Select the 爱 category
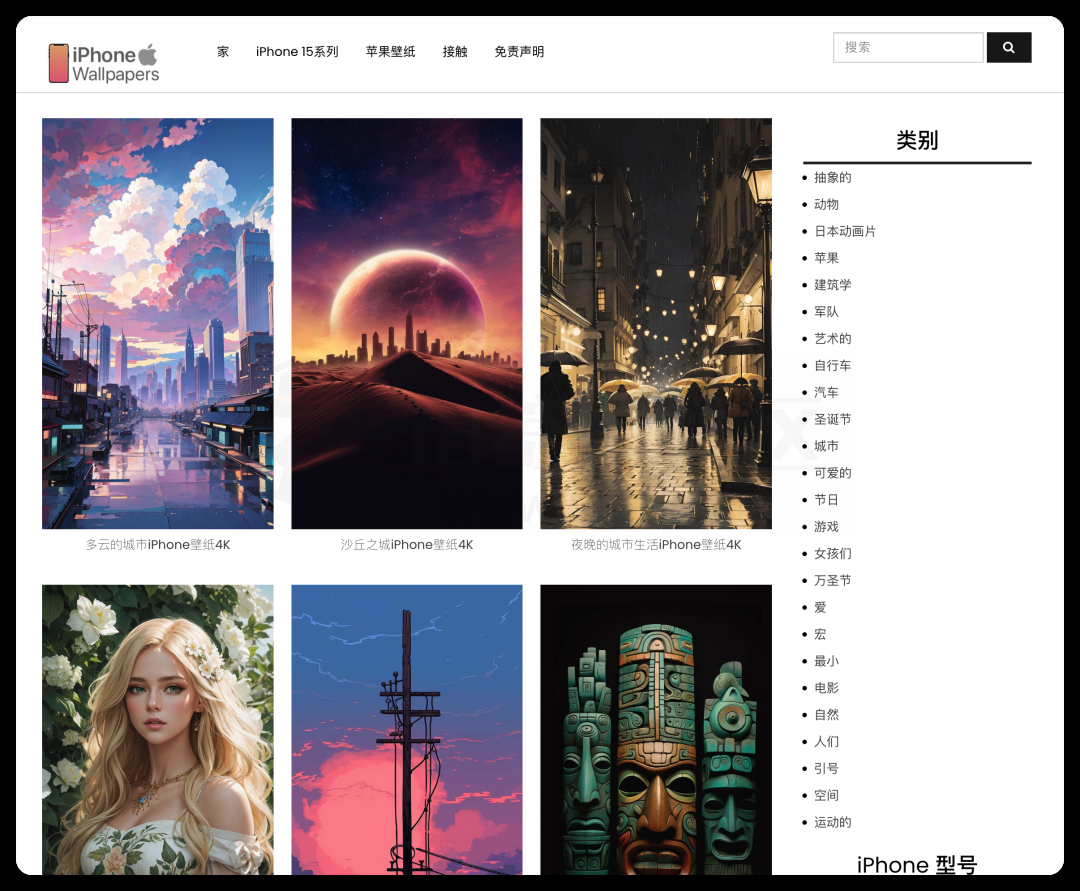Viewport: 1080px width, 891px height. 820,607
